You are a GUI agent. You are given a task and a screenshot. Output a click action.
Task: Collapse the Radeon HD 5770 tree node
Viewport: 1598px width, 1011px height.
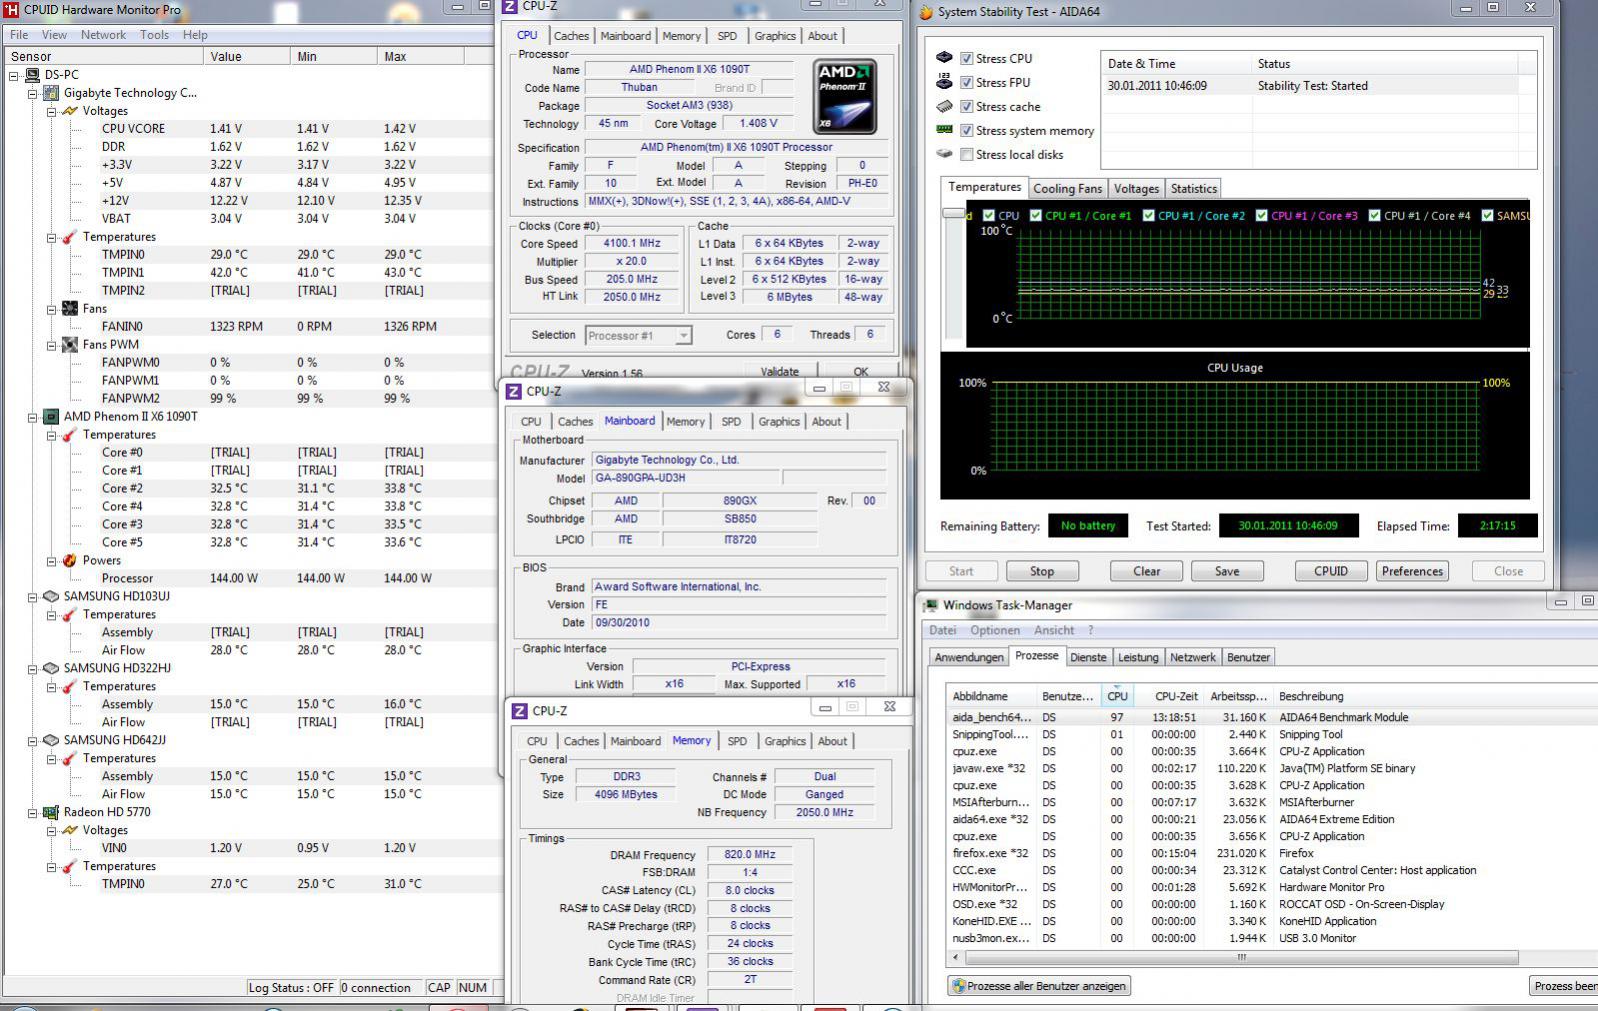(33, 813)
